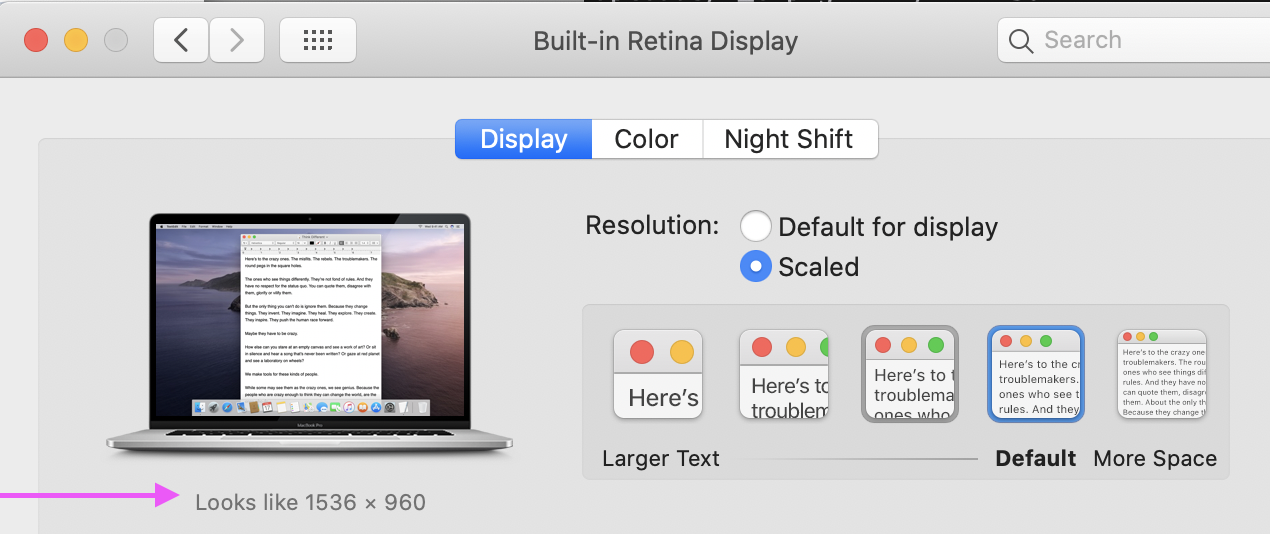This screenshot has height=534, width=1270.
Task: Select the Larger Text scaling thumbnail
Action: pyautogui.click(x=658, y=374)
